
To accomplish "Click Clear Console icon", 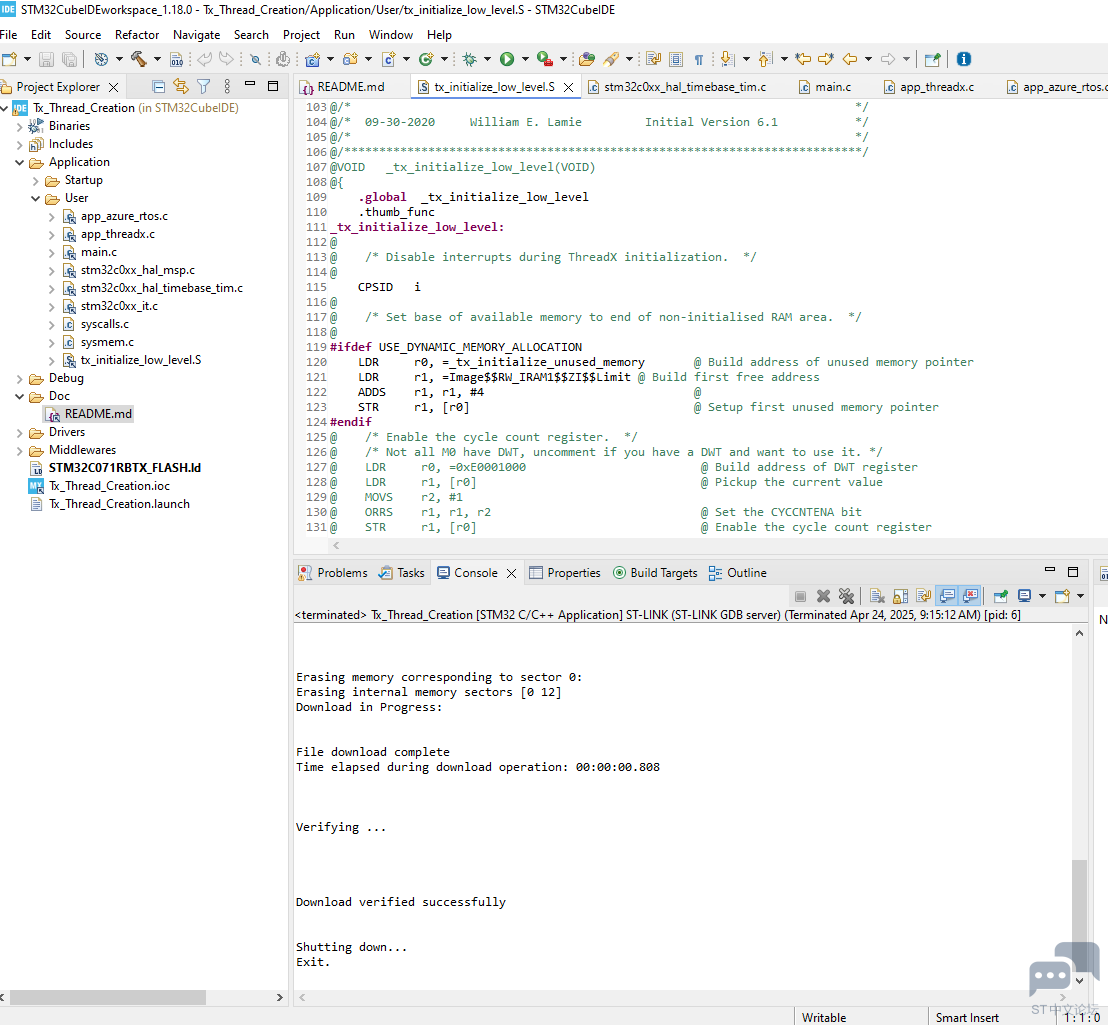I will pos(877,596).
